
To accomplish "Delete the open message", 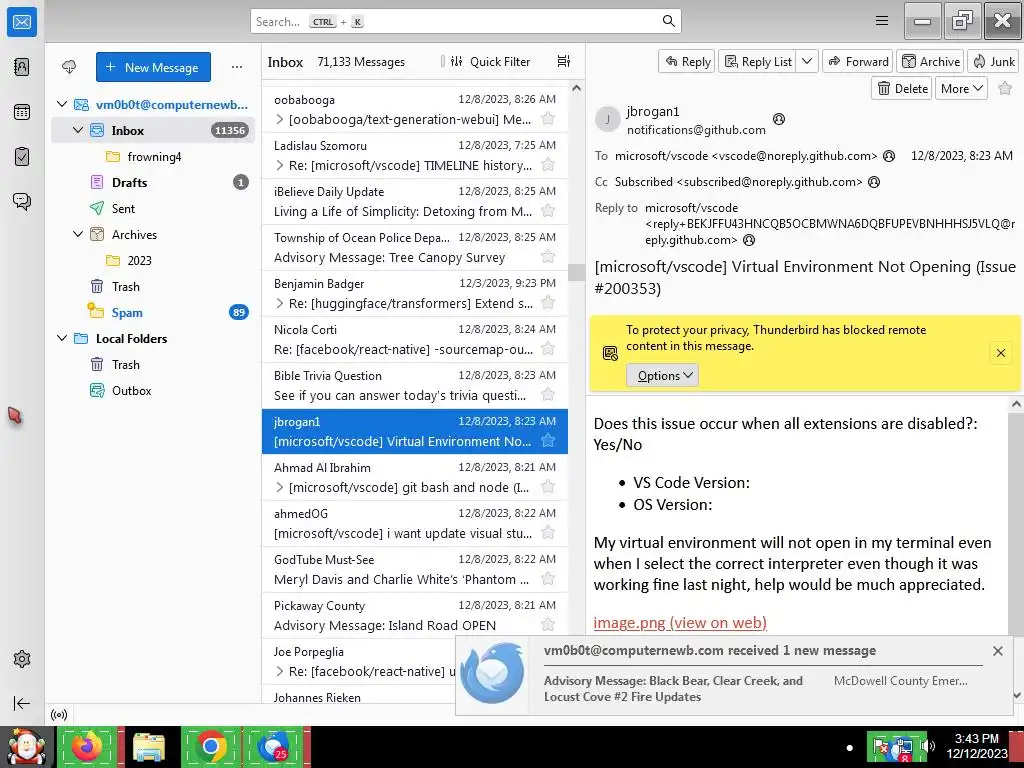I will [x=903, y=88].
